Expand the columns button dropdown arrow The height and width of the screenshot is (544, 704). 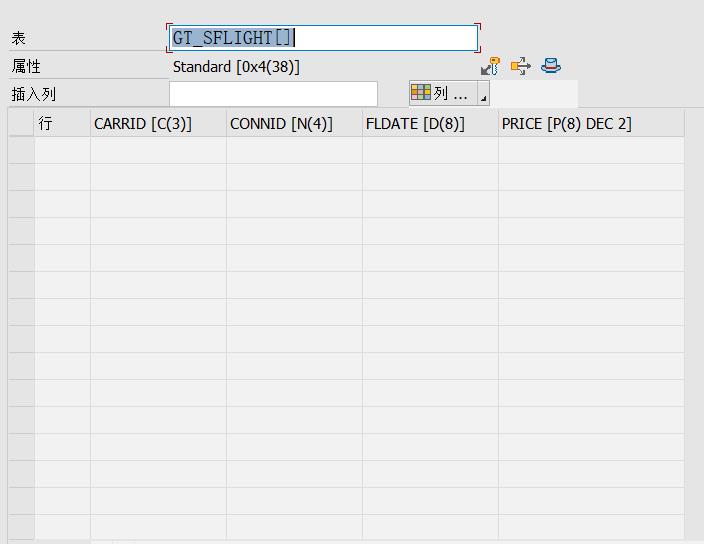pos(483,93)
